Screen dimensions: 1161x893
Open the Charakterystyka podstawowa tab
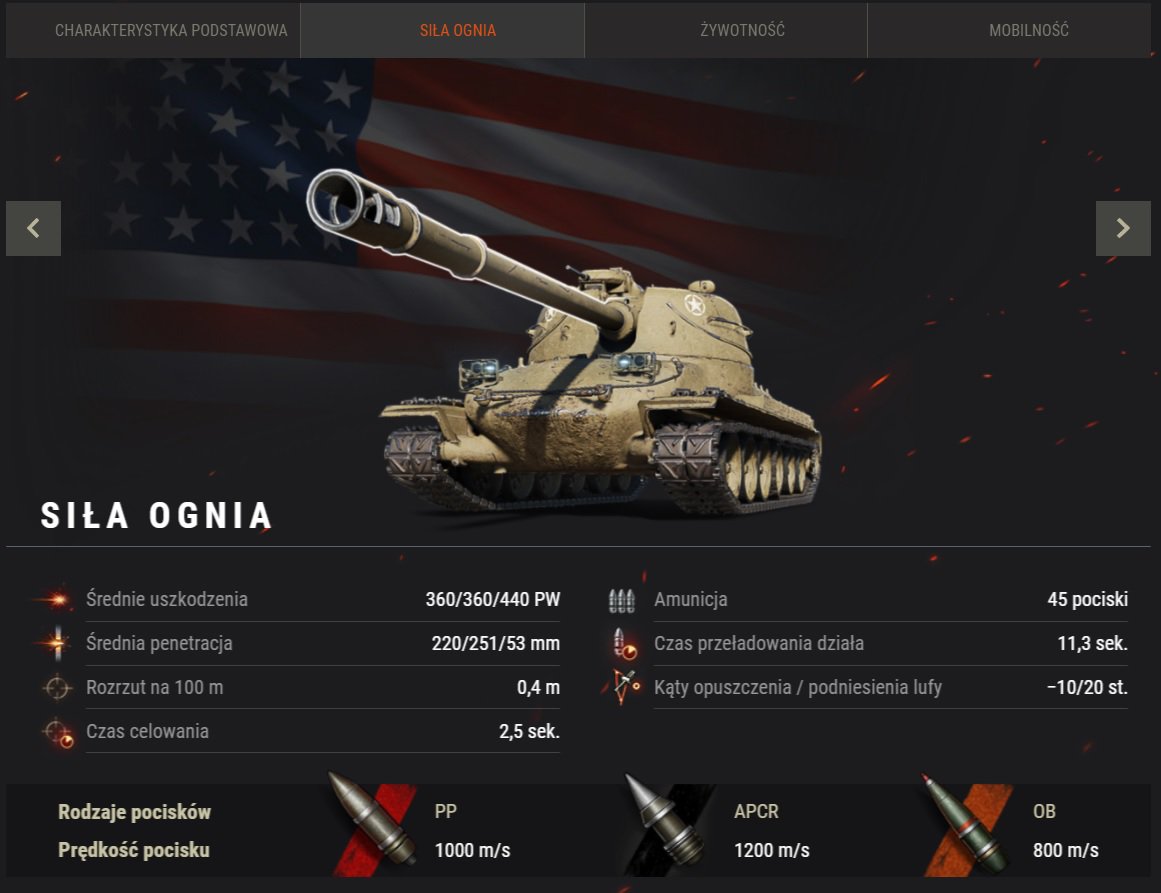[171, 30]
